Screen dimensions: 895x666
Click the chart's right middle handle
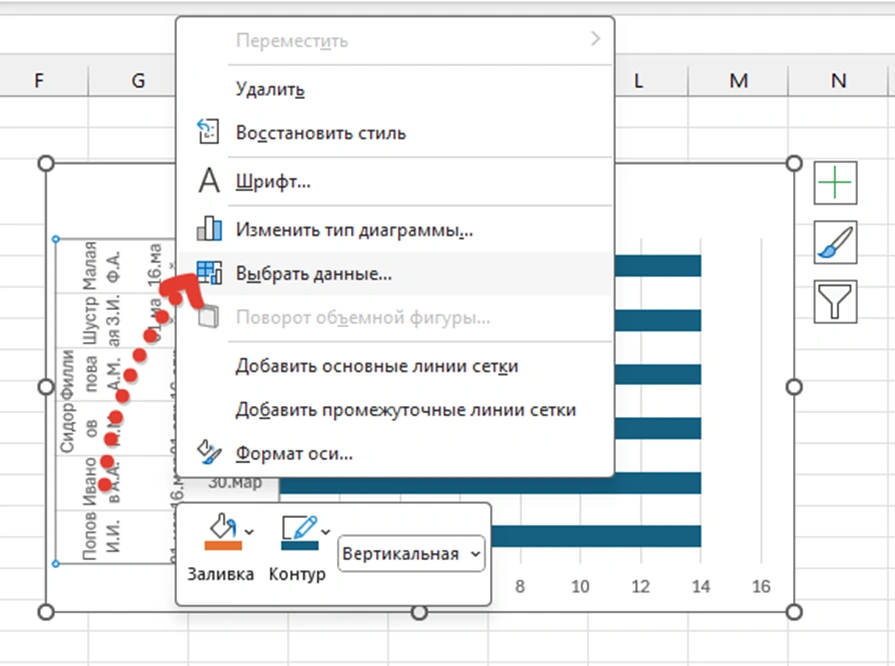coord(794,388)
